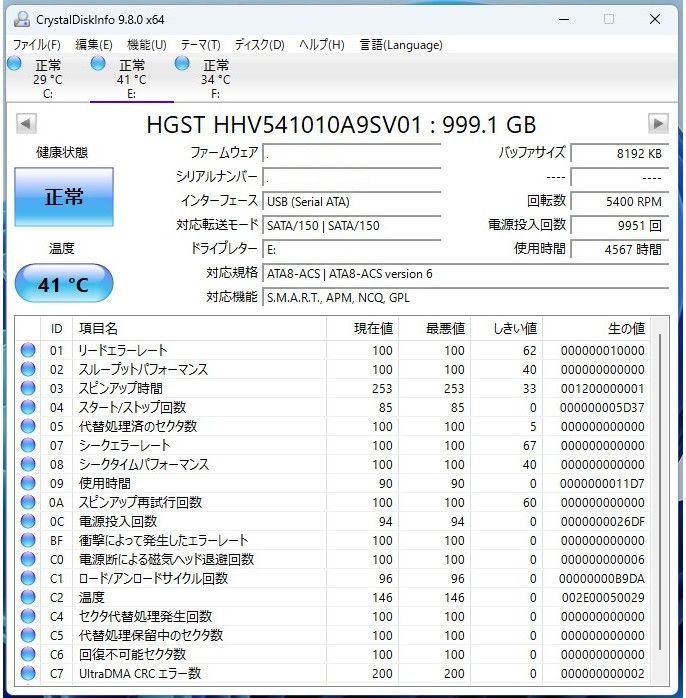Click status orb for ID C6 回復不可能セクタ数

click(x=28, y=654)
